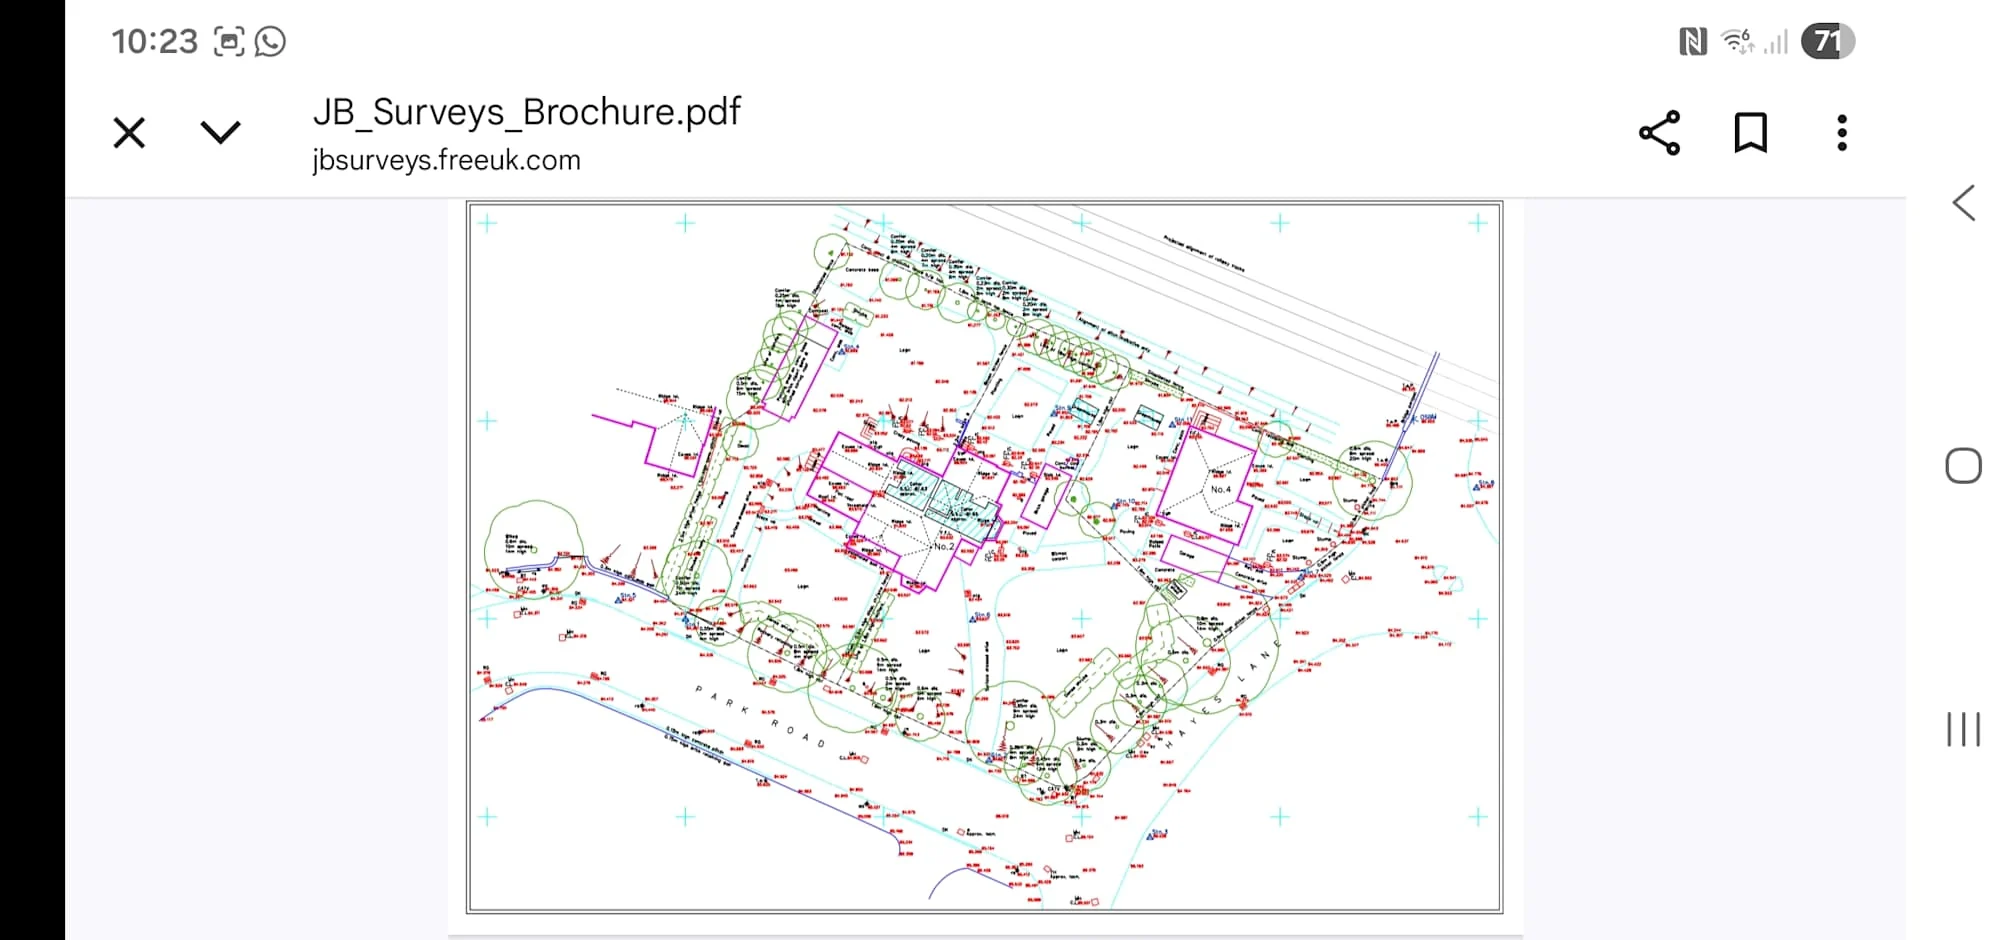This screenshot has height=940, width=2016.
Task: Tap the No.4 building label on plan
Action: click(1221, 489)
